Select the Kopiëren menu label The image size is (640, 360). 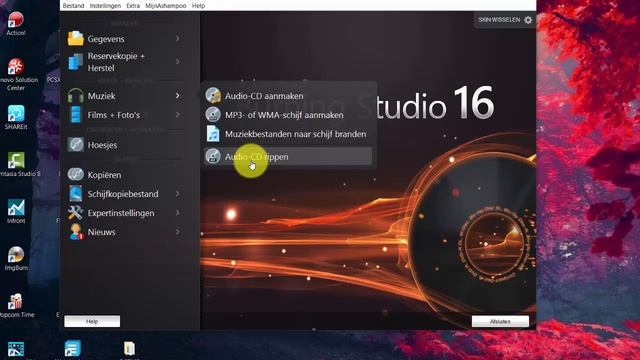[104, 175]
